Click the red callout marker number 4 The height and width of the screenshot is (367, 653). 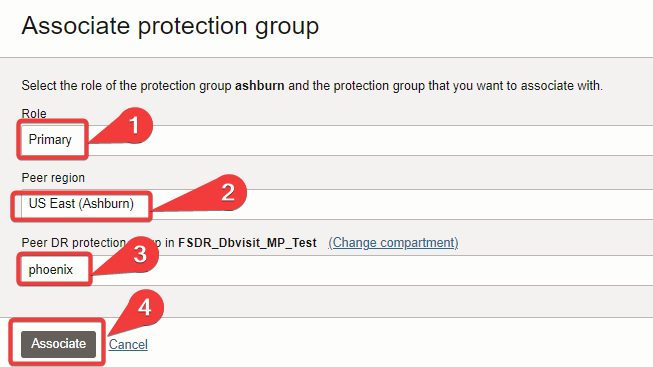point(145,307)
